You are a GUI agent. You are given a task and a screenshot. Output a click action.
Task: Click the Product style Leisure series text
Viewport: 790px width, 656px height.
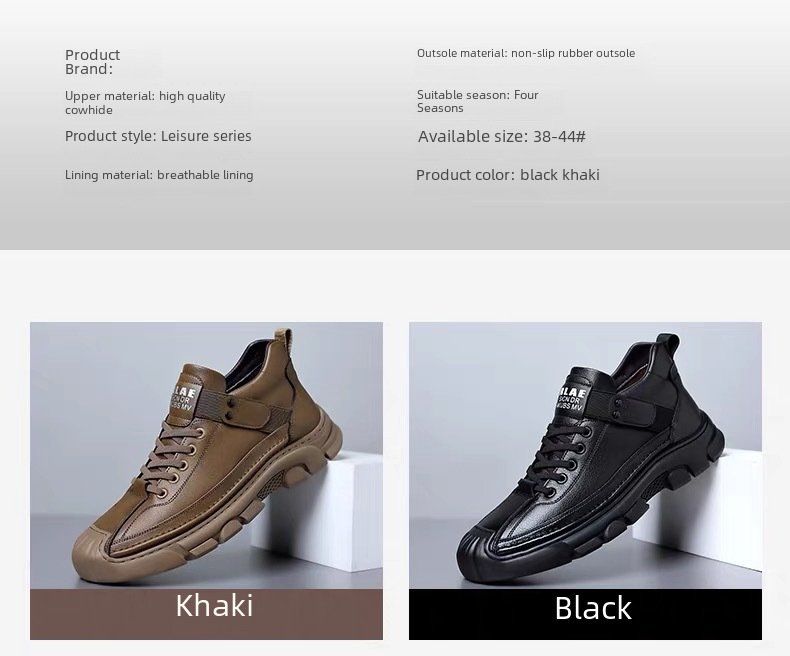point(158,136)
